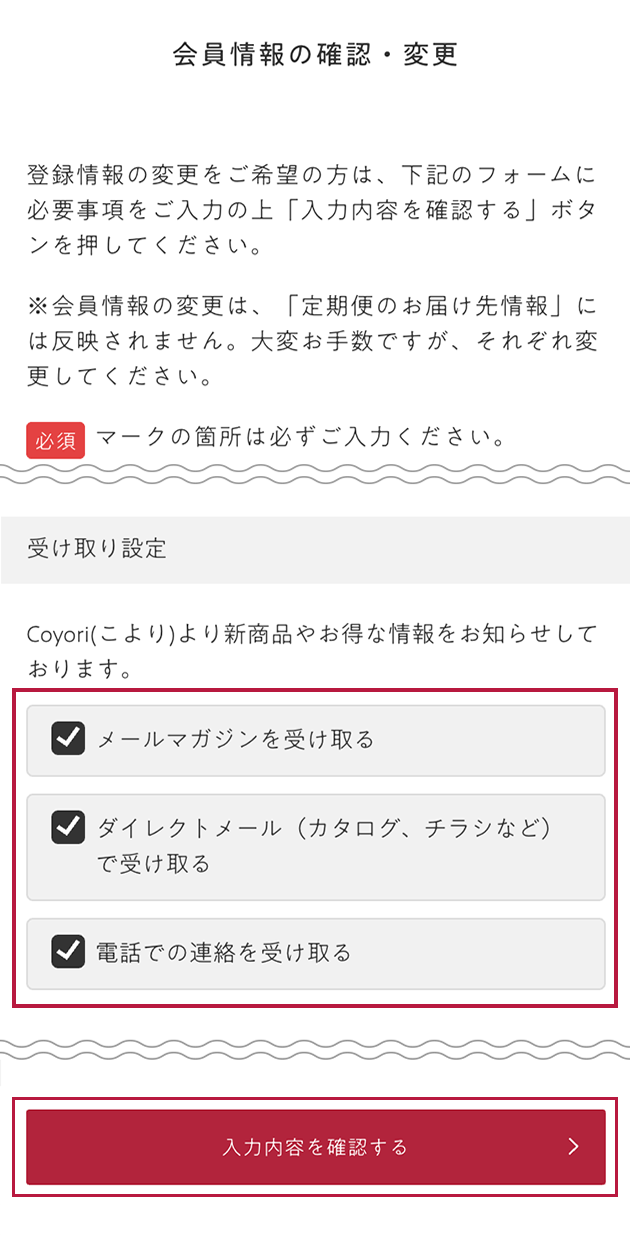The width and height of the screenshot is (630, 1240).
Task: Click the chevron arrow on the confirm button
Action: 573,1147
